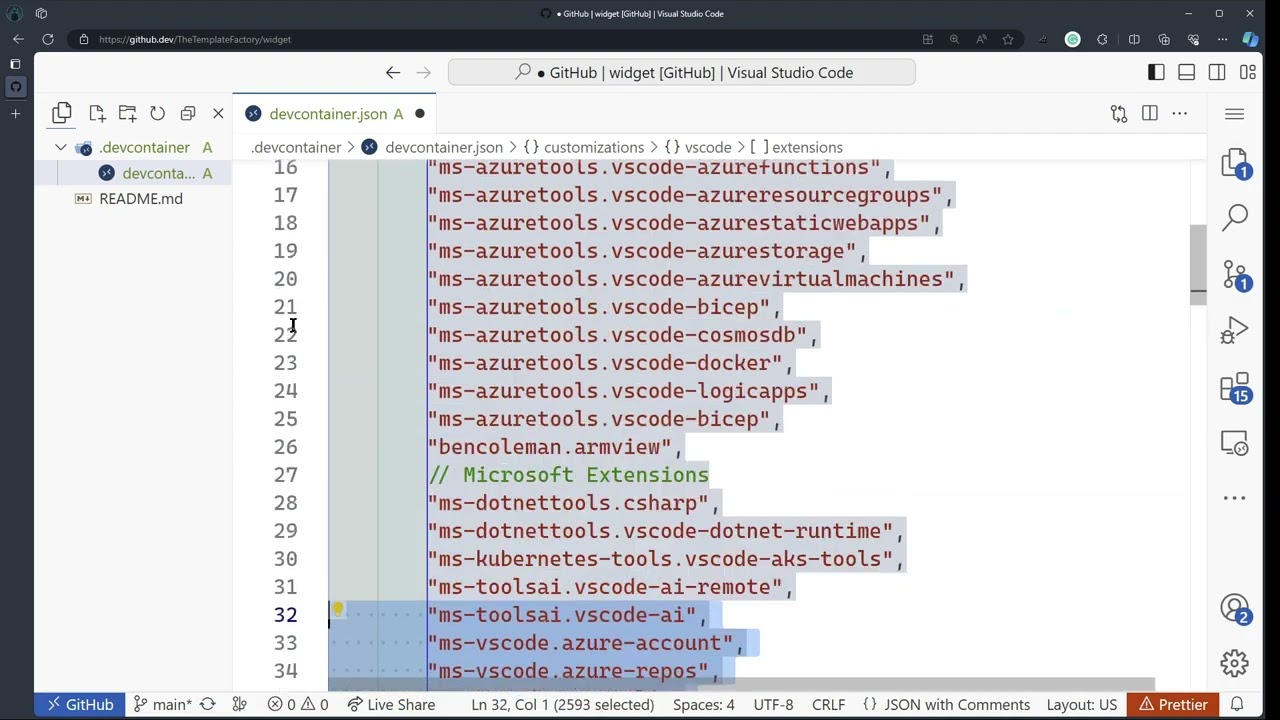This screenshot has height=720, width=1280.
Task: Click the lightbulb code action on line 32
Action: pyautogui.click(x=338, y=608)
